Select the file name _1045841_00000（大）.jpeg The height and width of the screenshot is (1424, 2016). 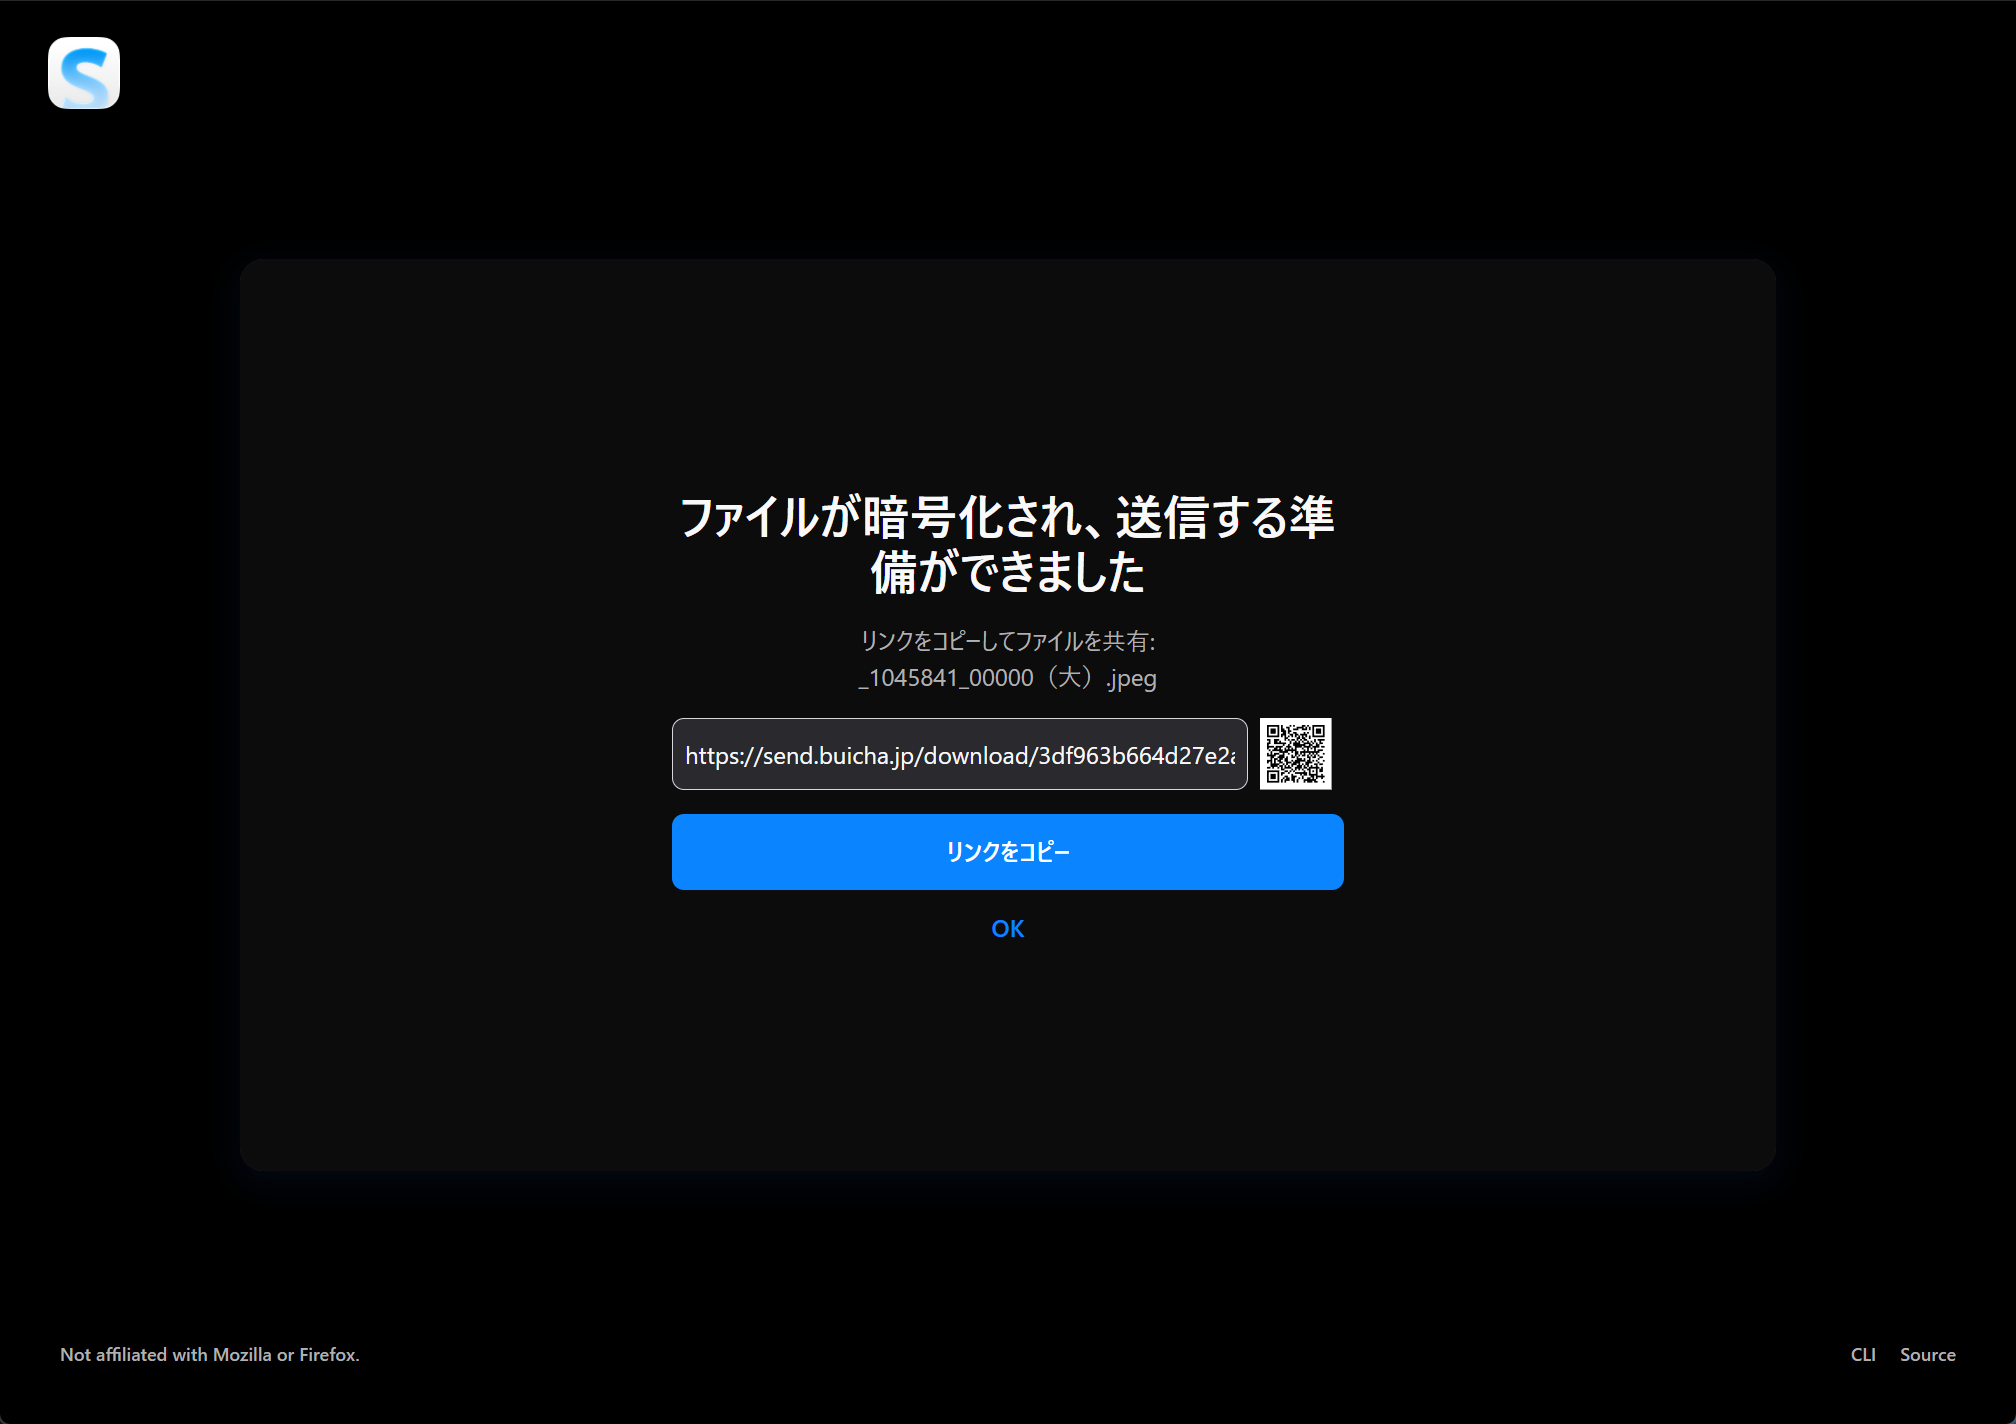point(1008,678)
